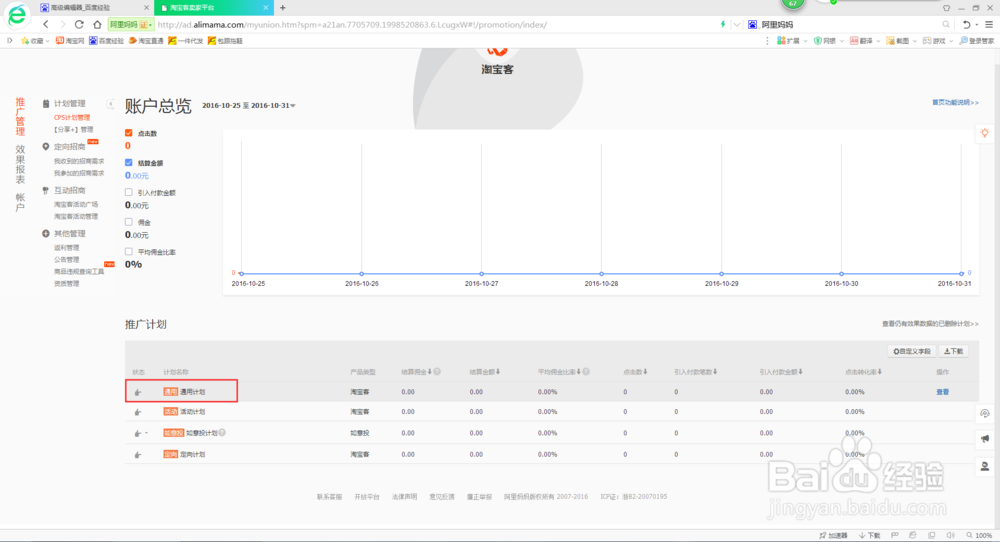Image resolution: width=1000 pixels, height=542 pixels.
Task: Expand the 收藏 favorites dropdown arrow
Action: [47, 41]
